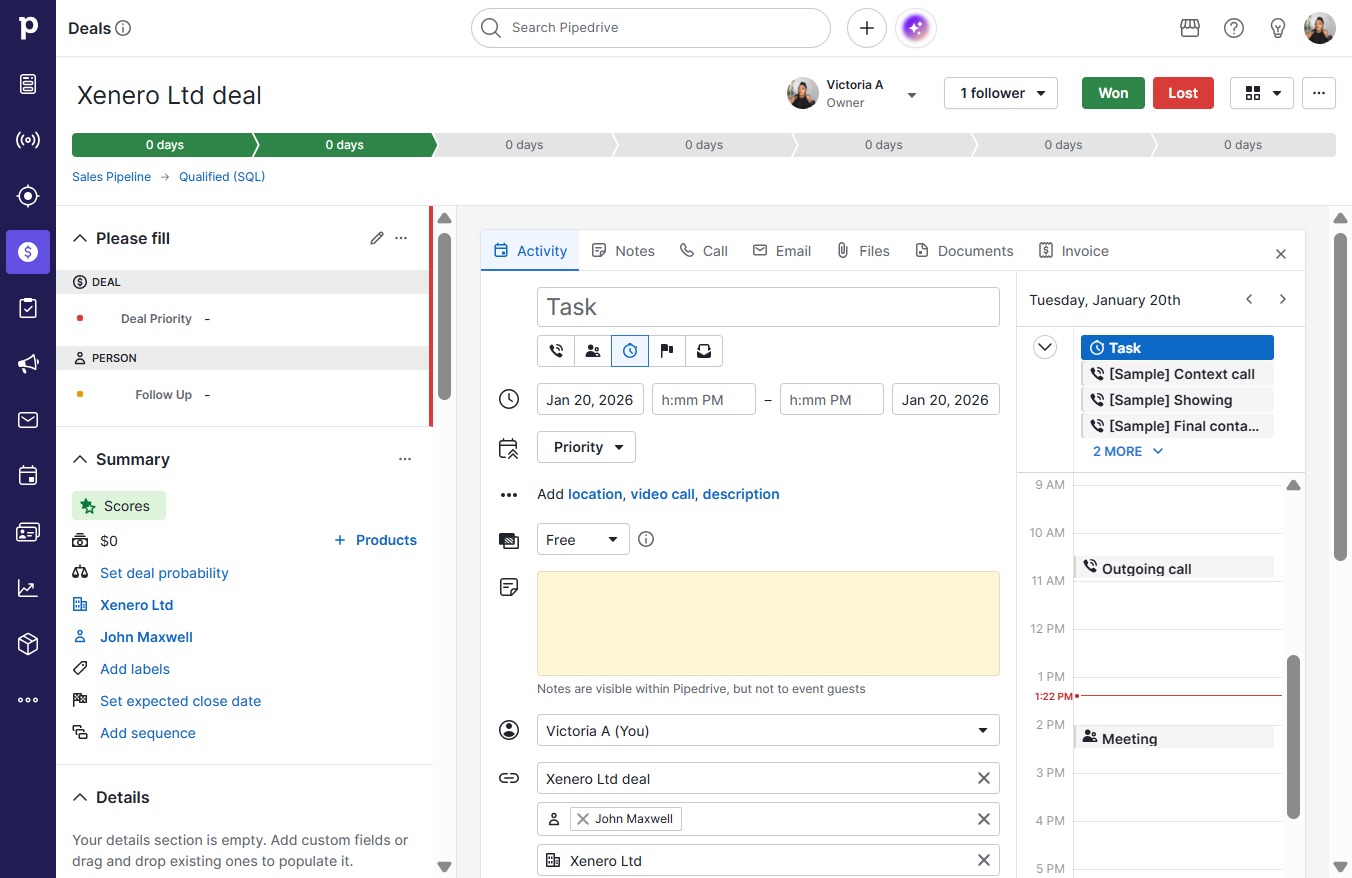Click the first green pipeline stage segment

point(164,145)
